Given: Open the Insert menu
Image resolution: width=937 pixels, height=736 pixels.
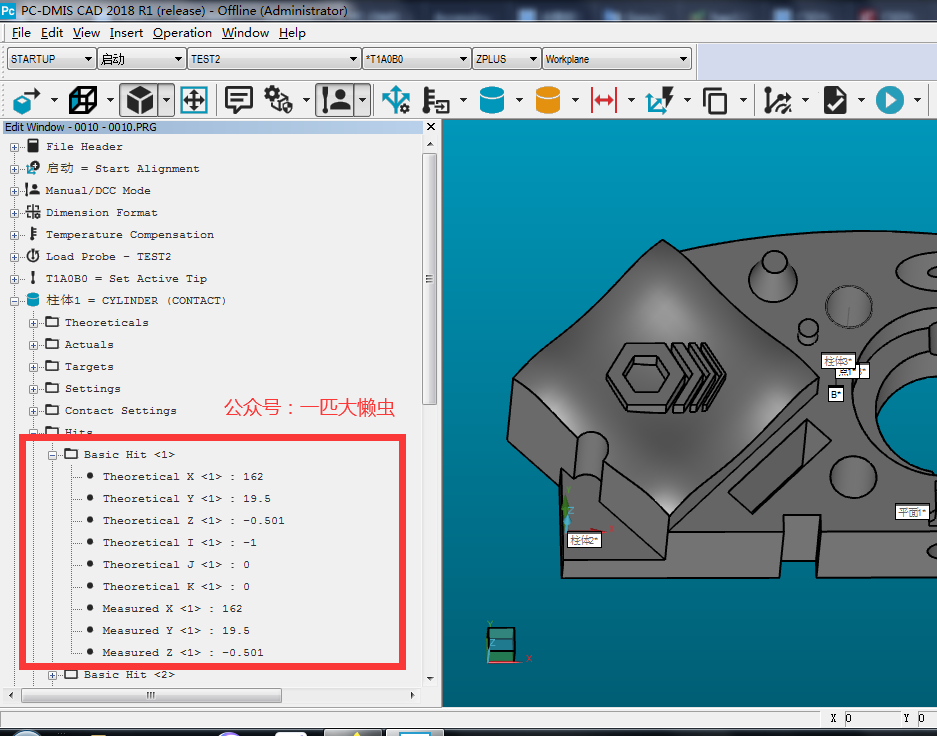Looking at the screenshot, I should [126, 33].
